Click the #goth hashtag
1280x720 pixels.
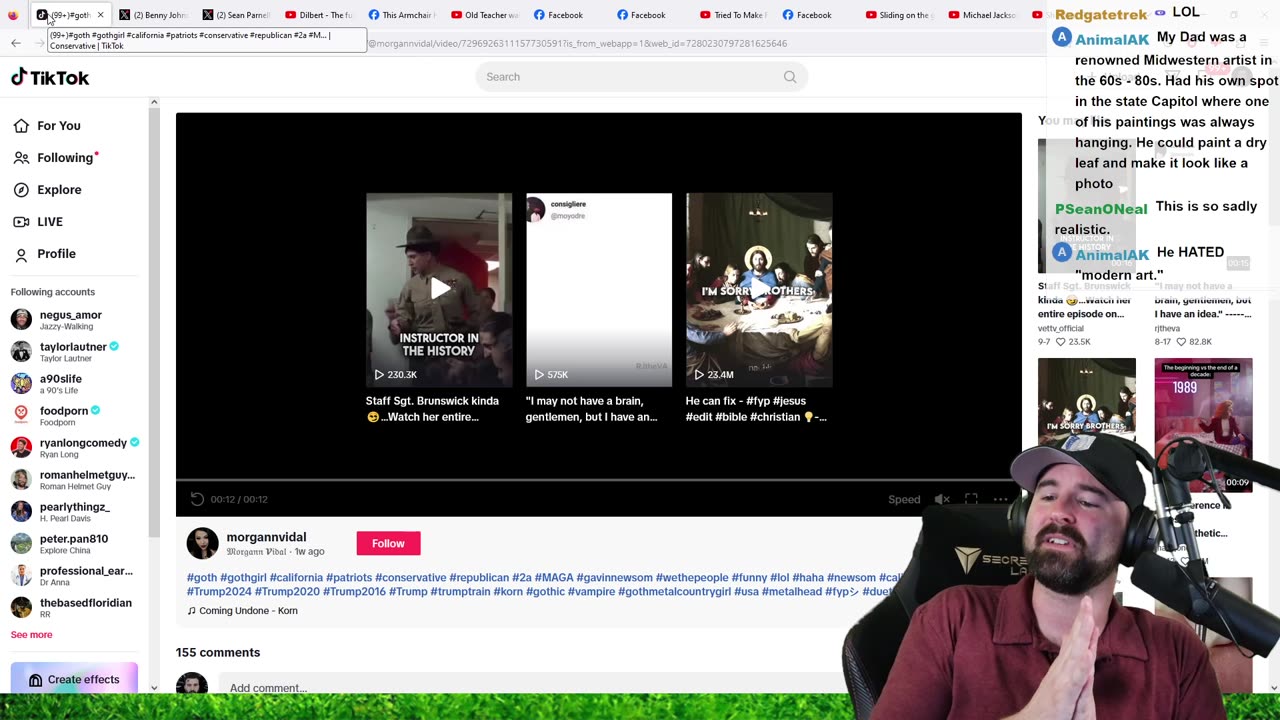click(x=202, y=577)
